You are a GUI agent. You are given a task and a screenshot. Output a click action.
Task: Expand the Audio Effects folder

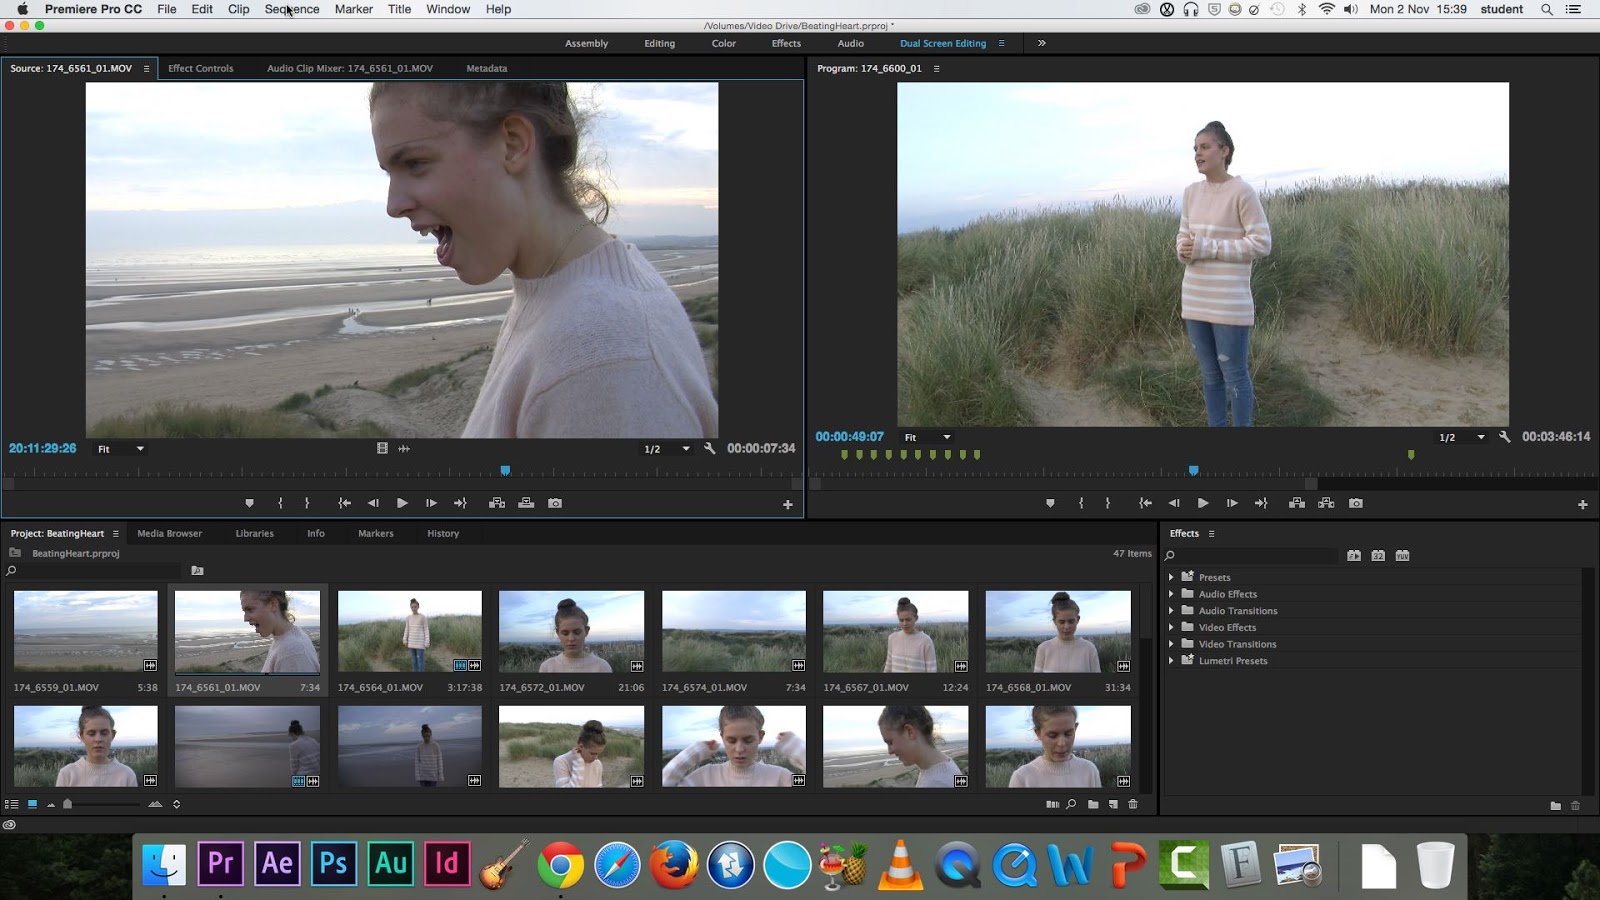[1171, 594]
